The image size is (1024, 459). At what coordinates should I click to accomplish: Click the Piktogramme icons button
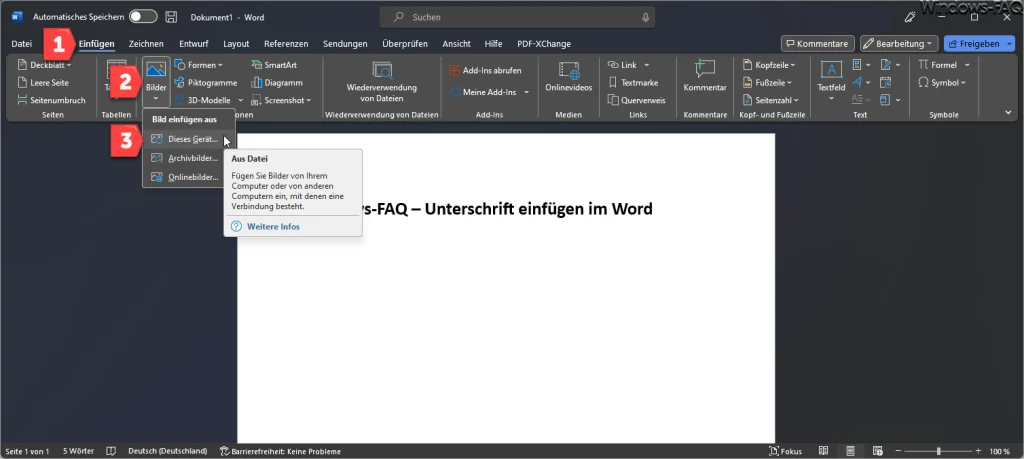pos(205,83)
